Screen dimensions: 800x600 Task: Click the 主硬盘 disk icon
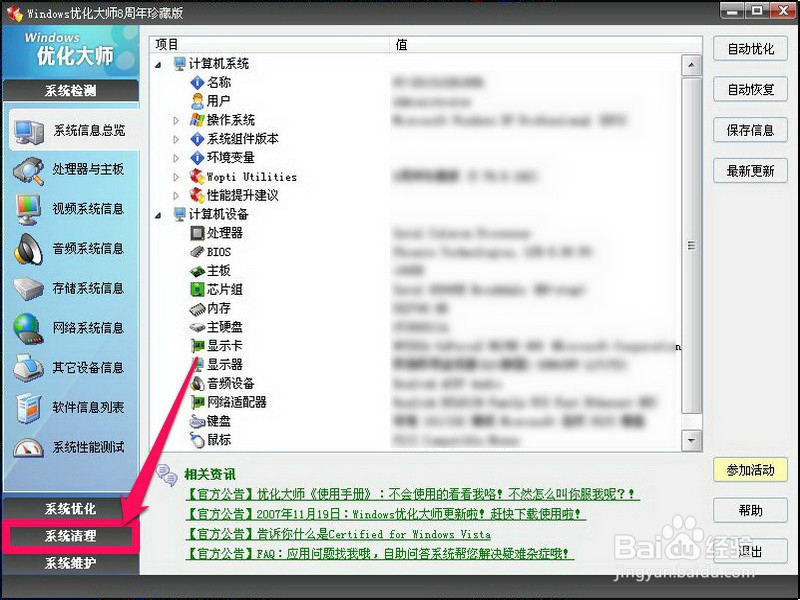click(x=197, y=327)
